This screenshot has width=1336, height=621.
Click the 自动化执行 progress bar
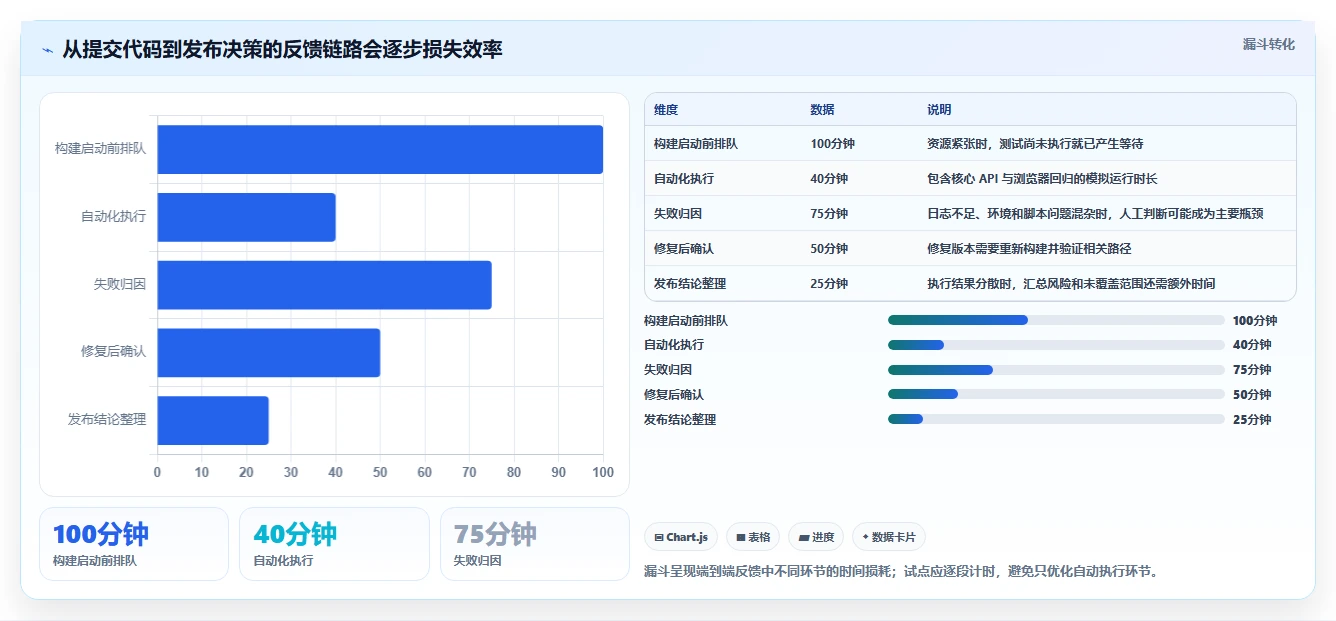pyautogui.click(x=1056, y=345)
